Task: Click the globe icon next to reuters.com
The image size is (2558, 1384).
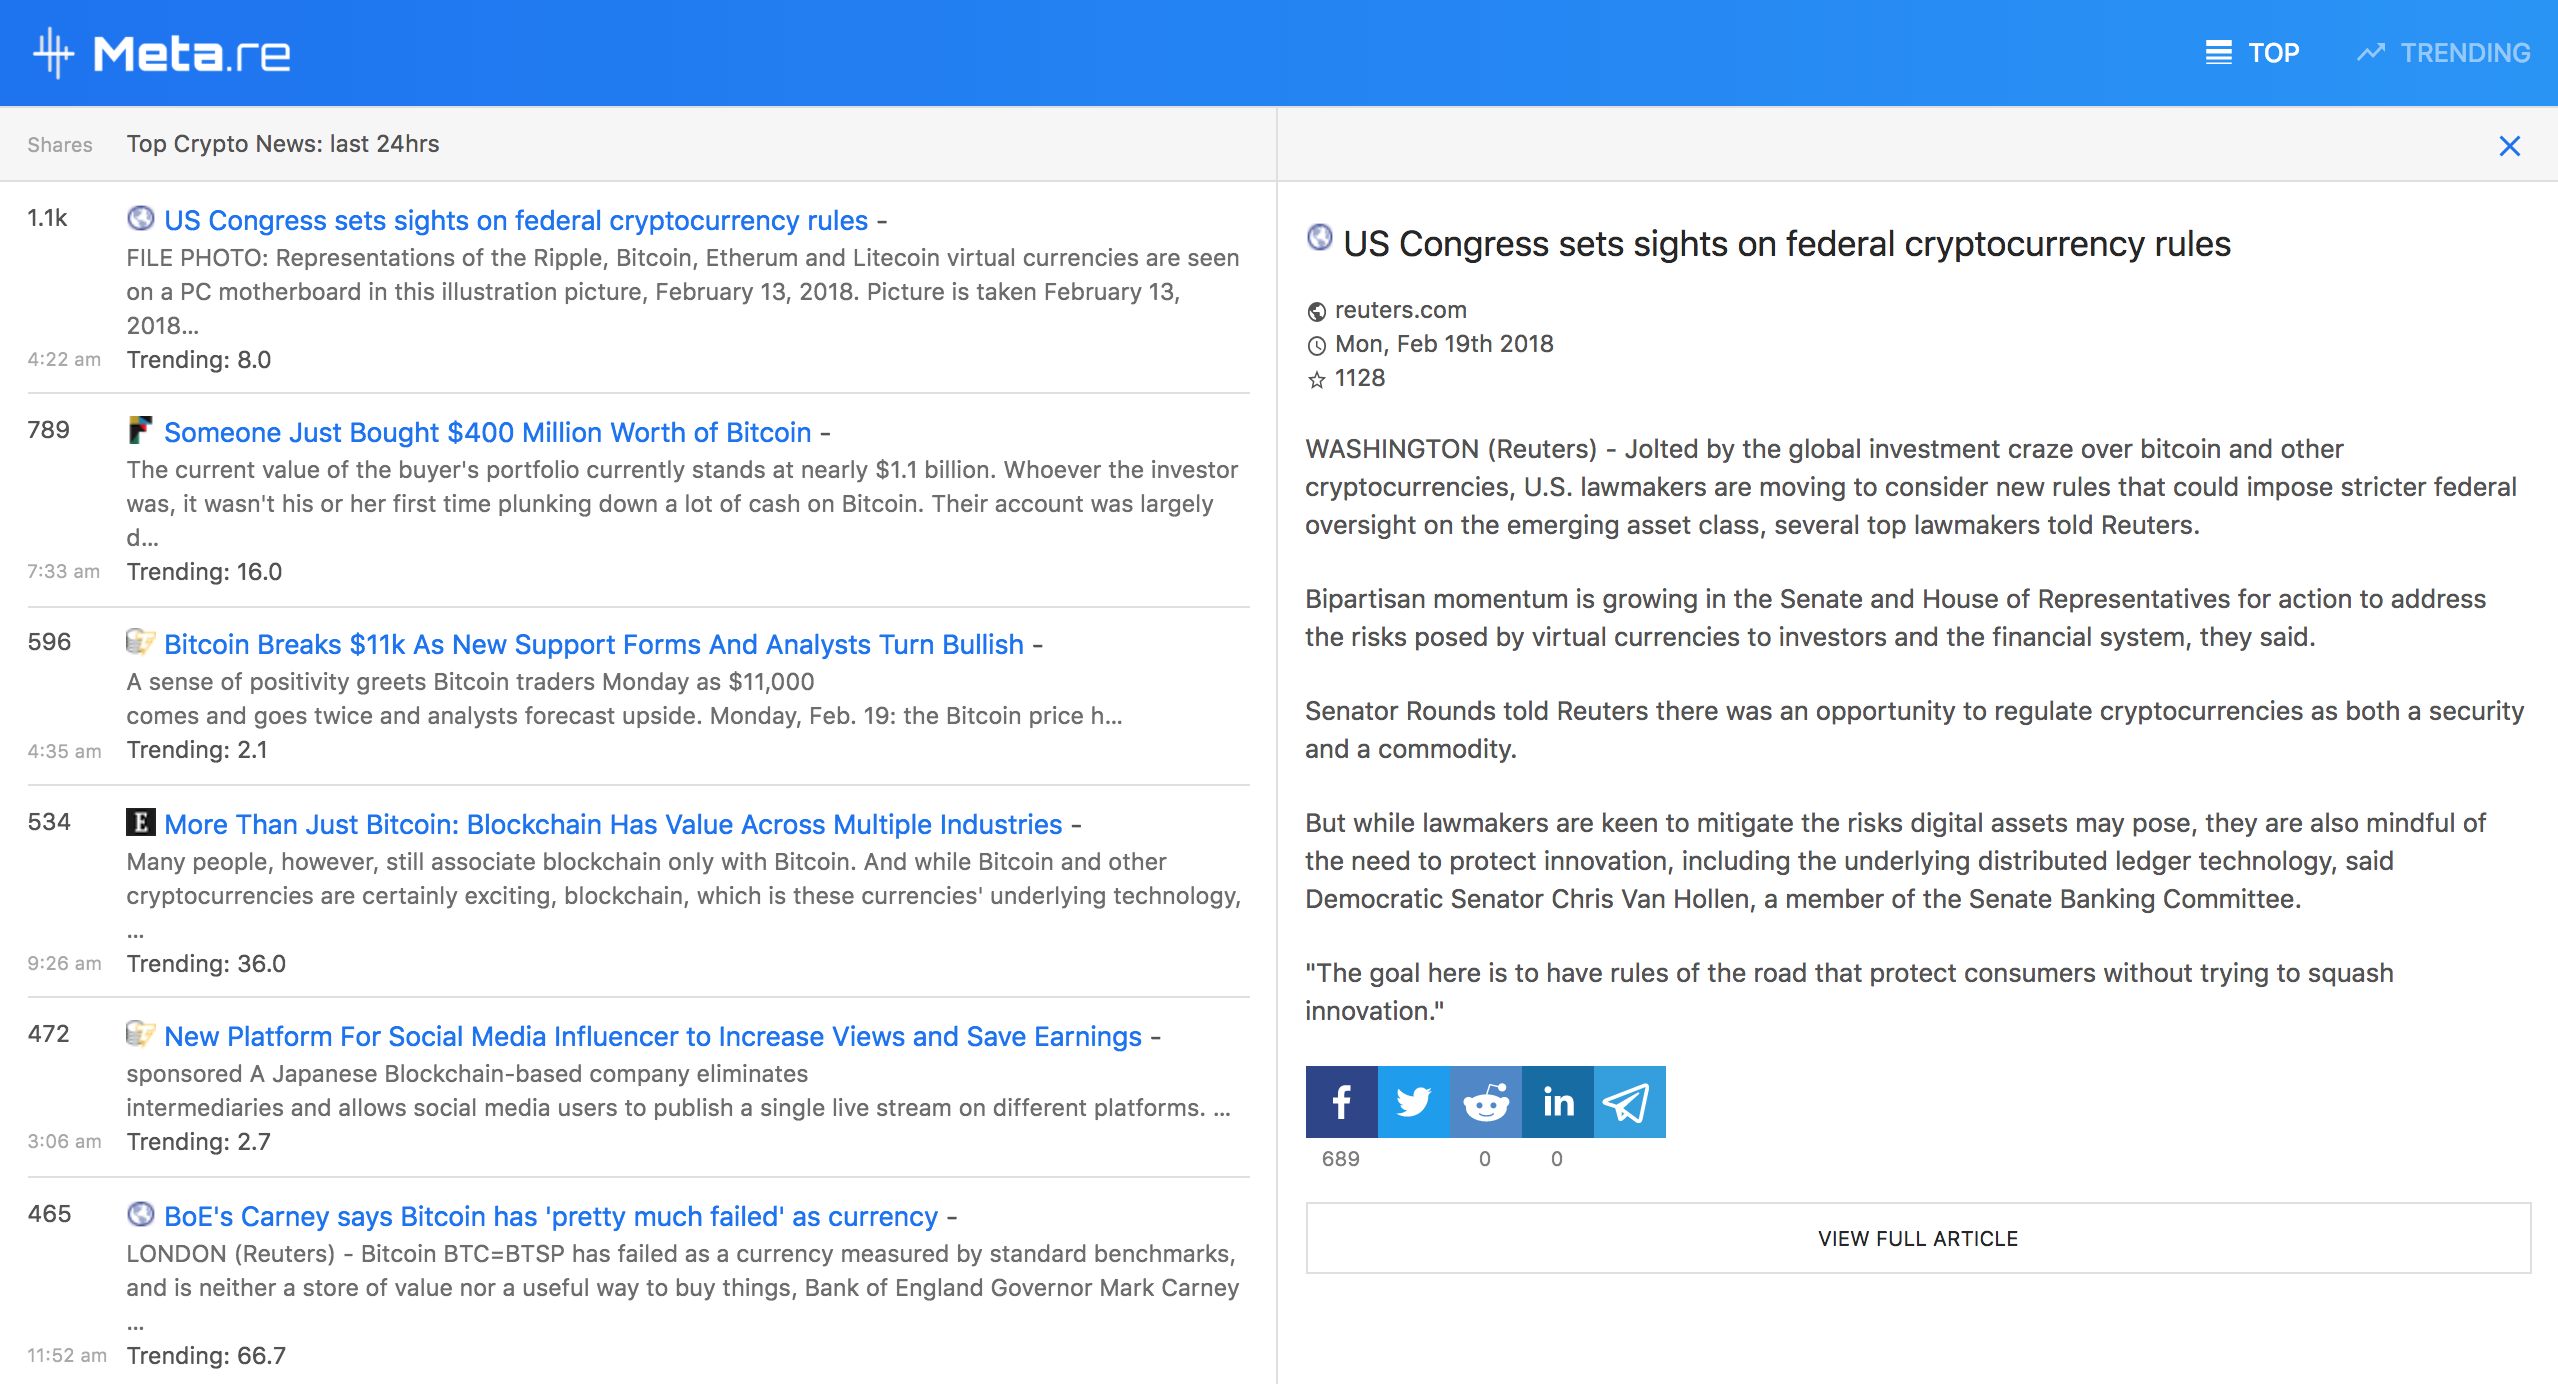Action: [x=1316, y=310]
